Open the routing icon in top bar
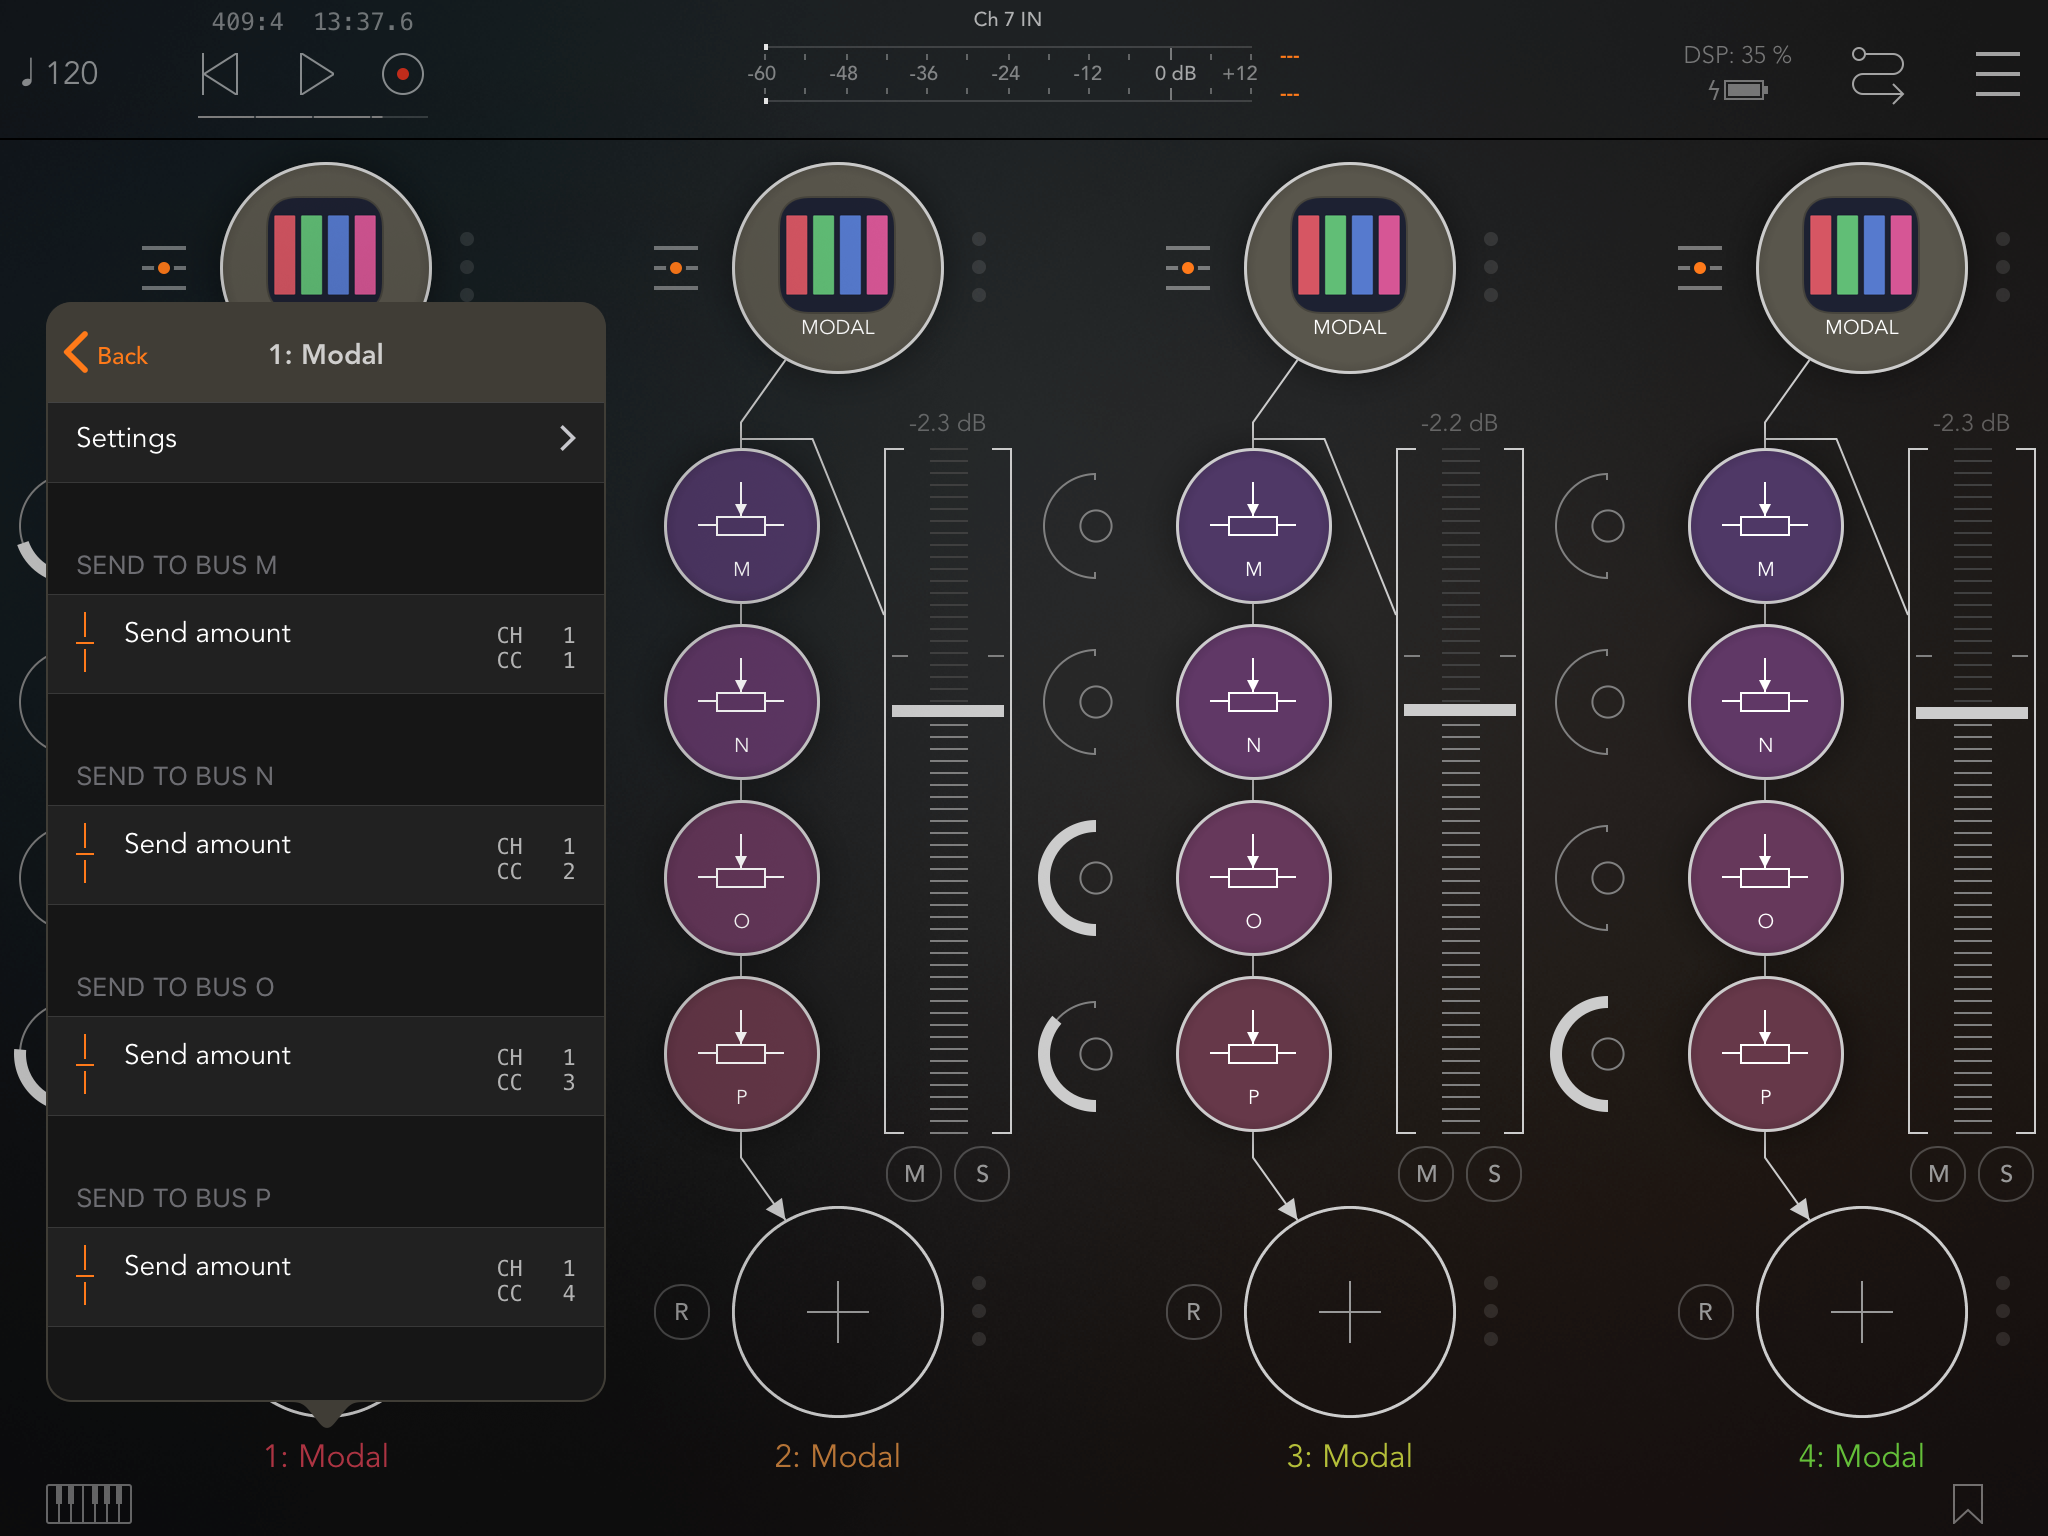Screen dimensions: 2048x1536 click(1877, 75)
